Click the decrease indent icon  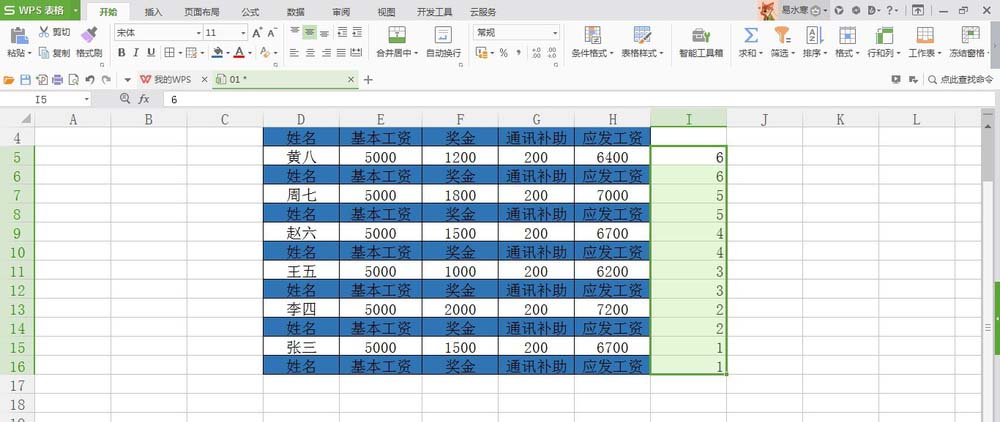(342, 32)
